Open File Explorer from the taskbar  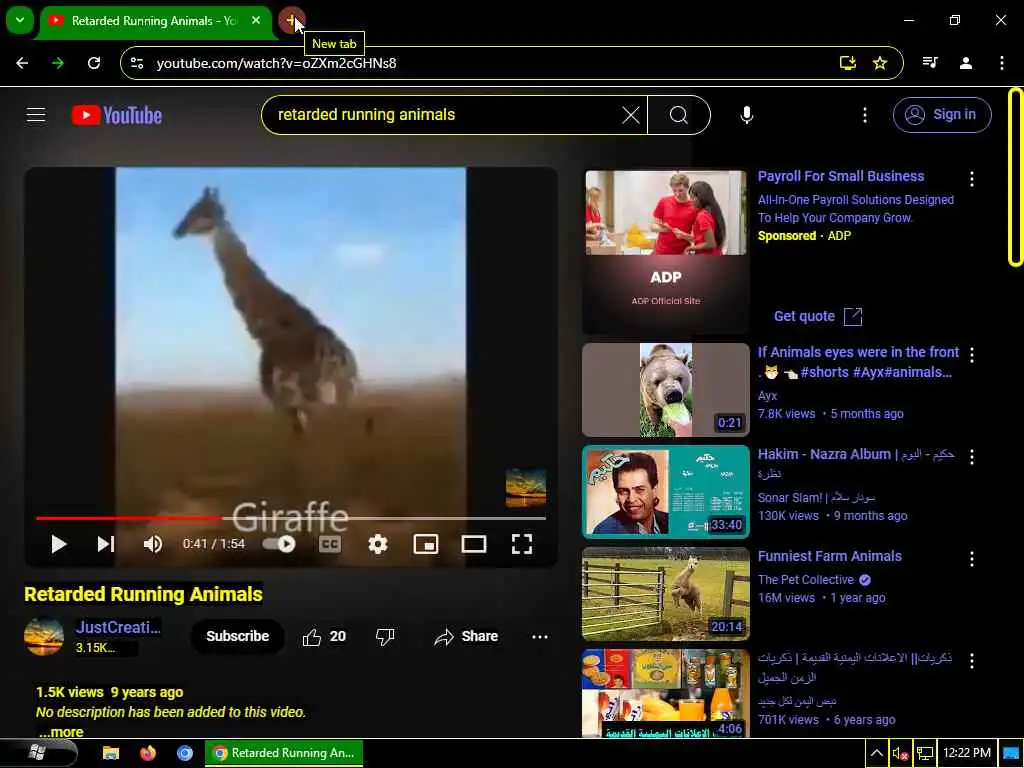coord(111,753)
